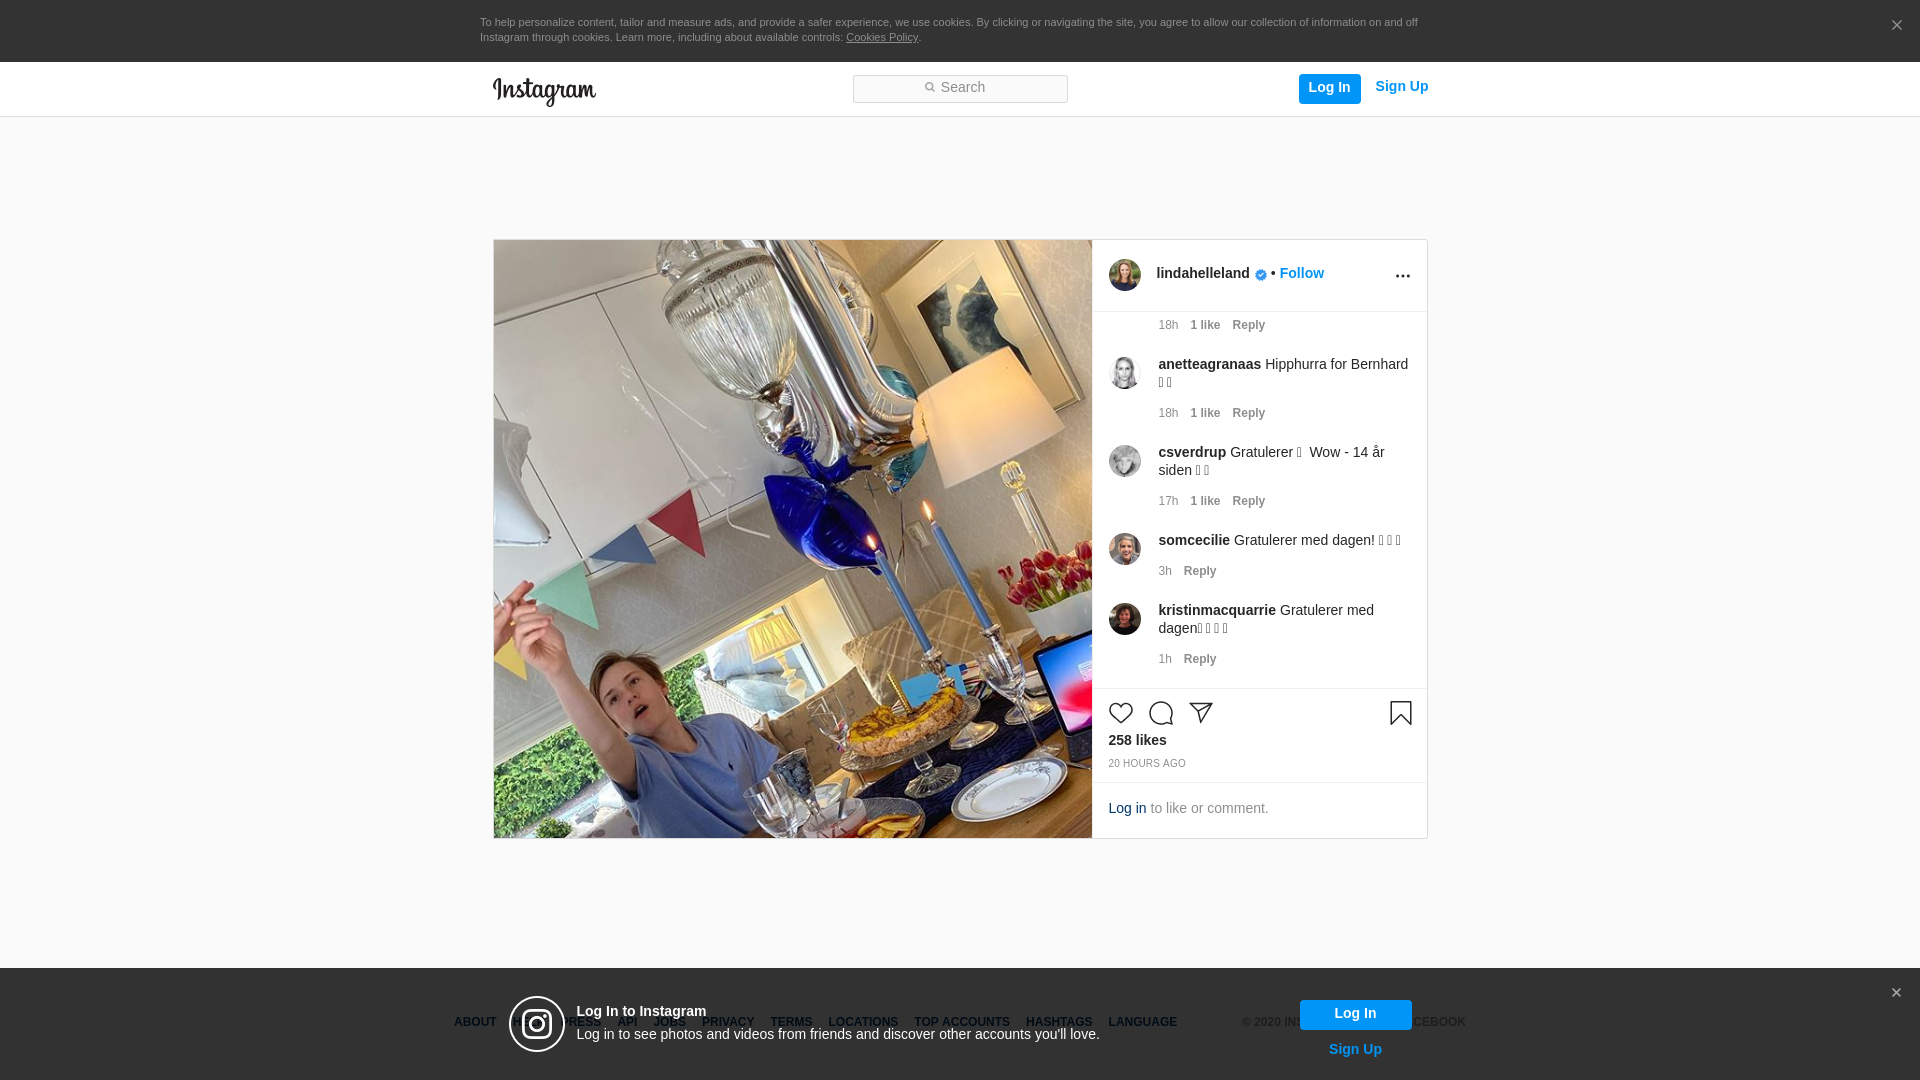Click the 20 HOURS AGO timestamp

pyautogui.click(x=1147, y=764)
